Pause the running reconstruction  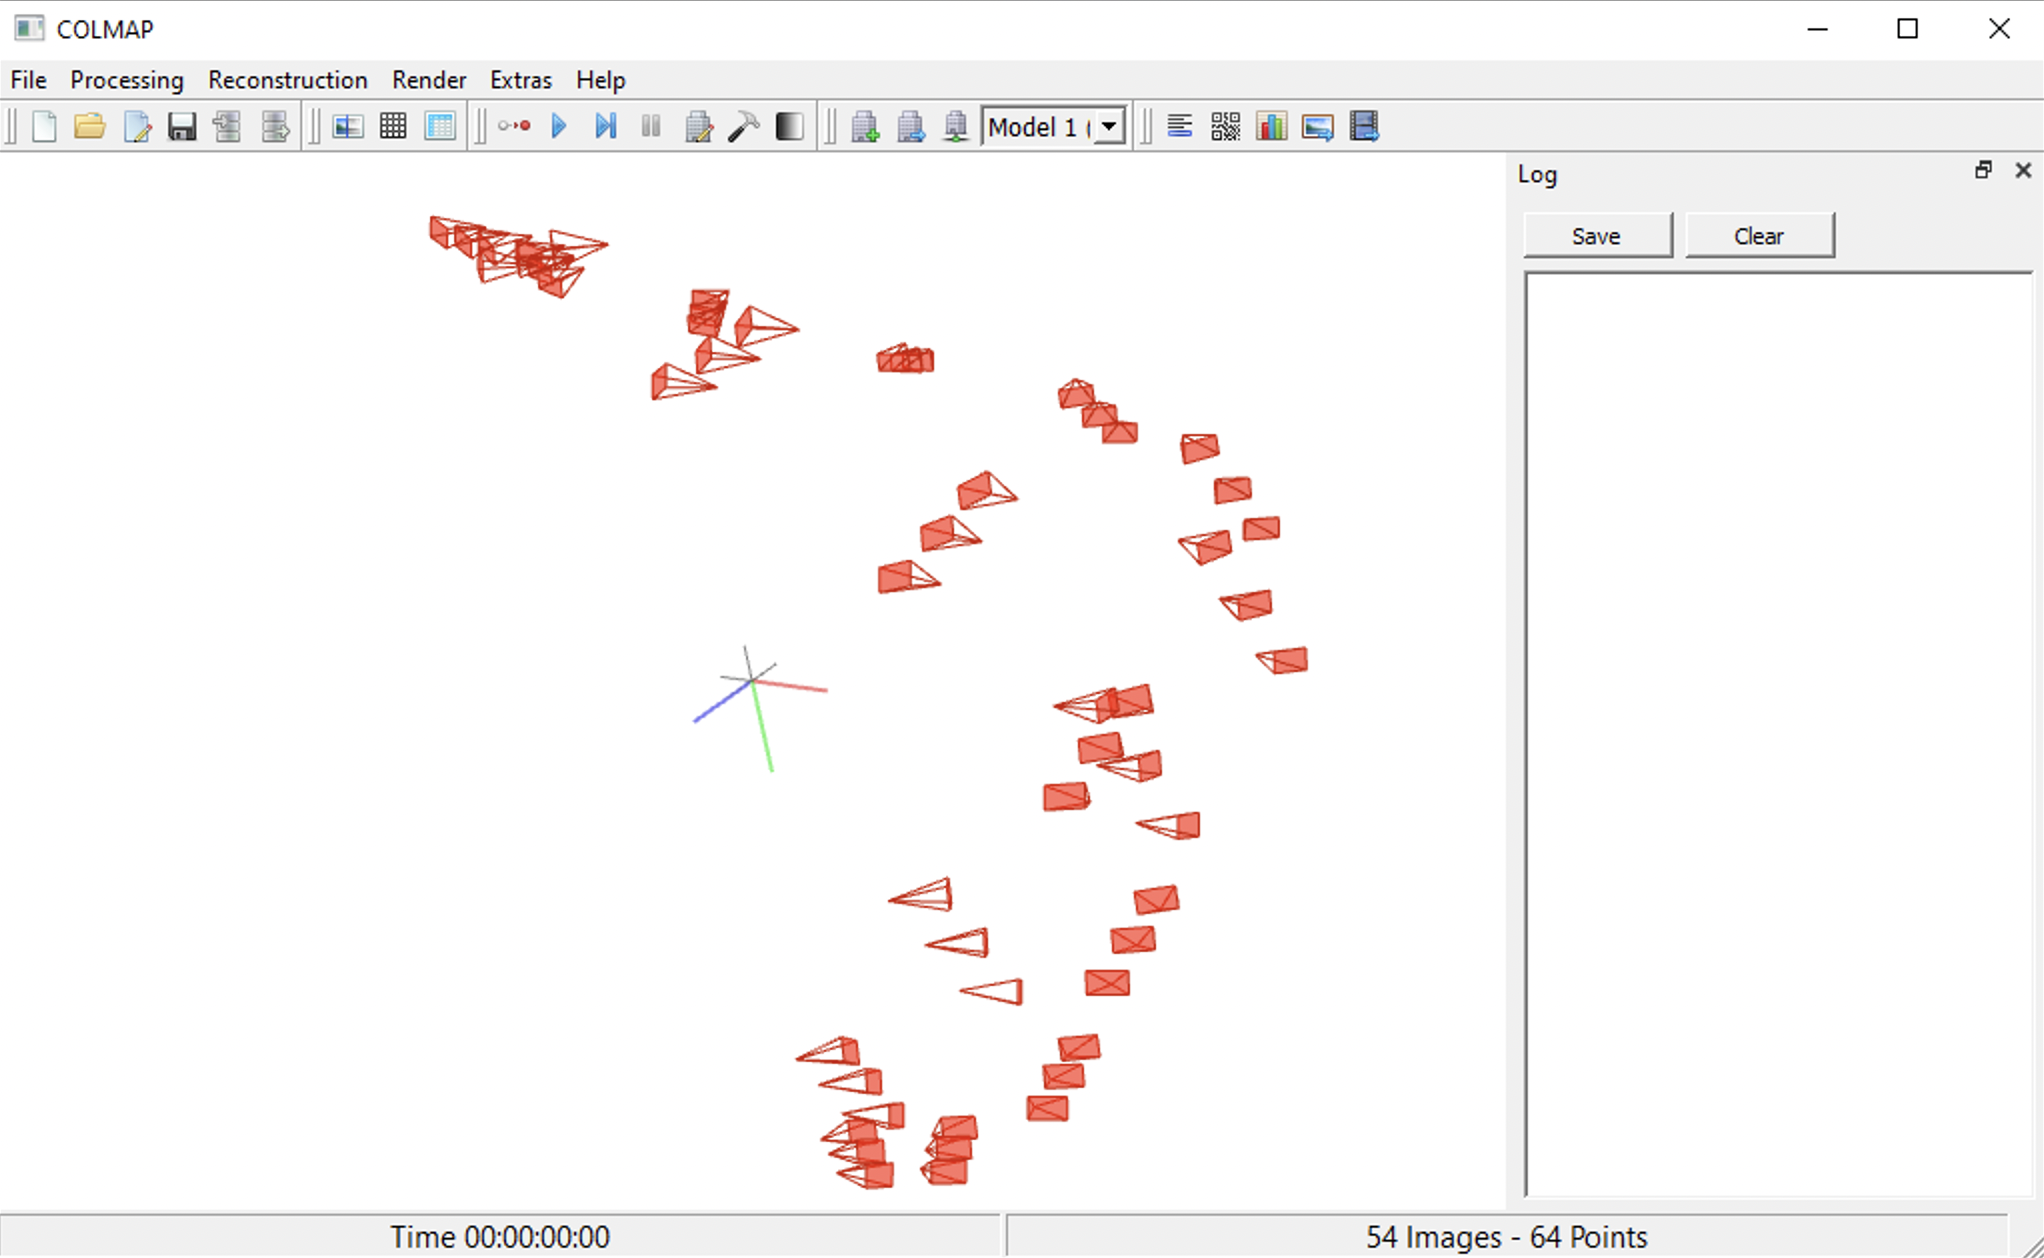coord(650,126)
